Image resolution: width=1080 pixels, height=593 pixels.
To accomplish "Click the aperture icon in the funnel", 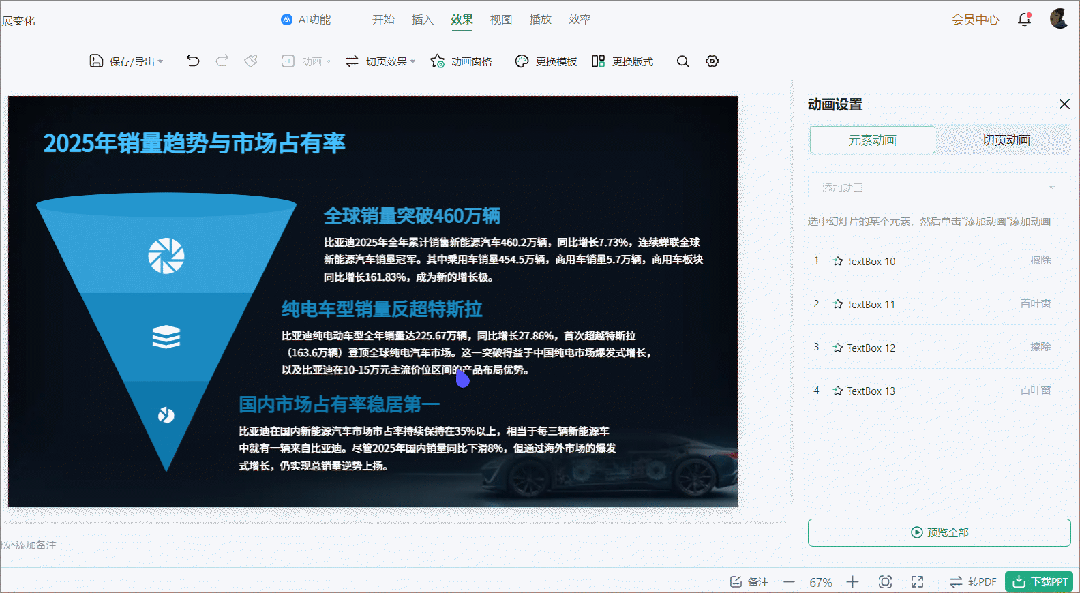I will (166, 256).
